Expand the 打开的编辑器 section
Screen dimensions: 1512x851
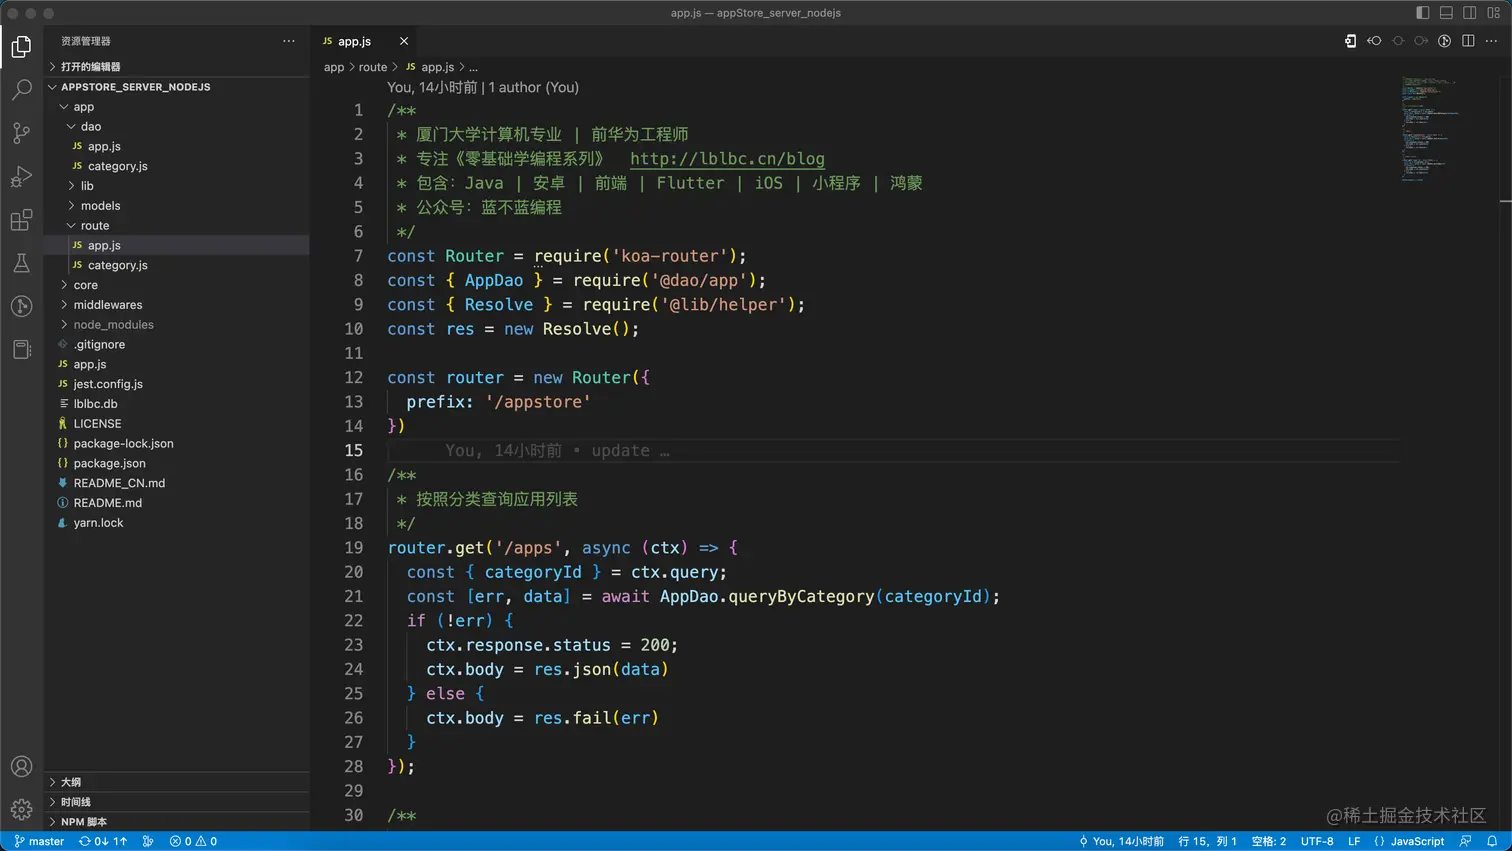(177, 67)
